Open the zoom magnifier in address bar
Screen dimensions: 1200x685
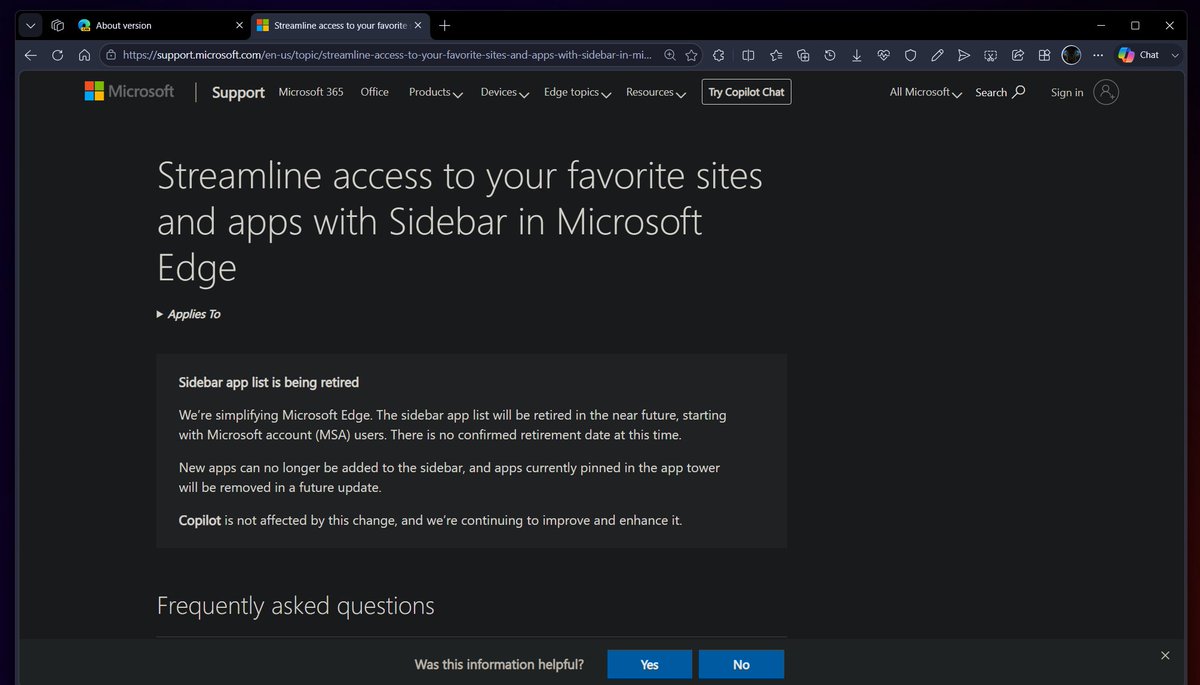click(x=670, y=55)
